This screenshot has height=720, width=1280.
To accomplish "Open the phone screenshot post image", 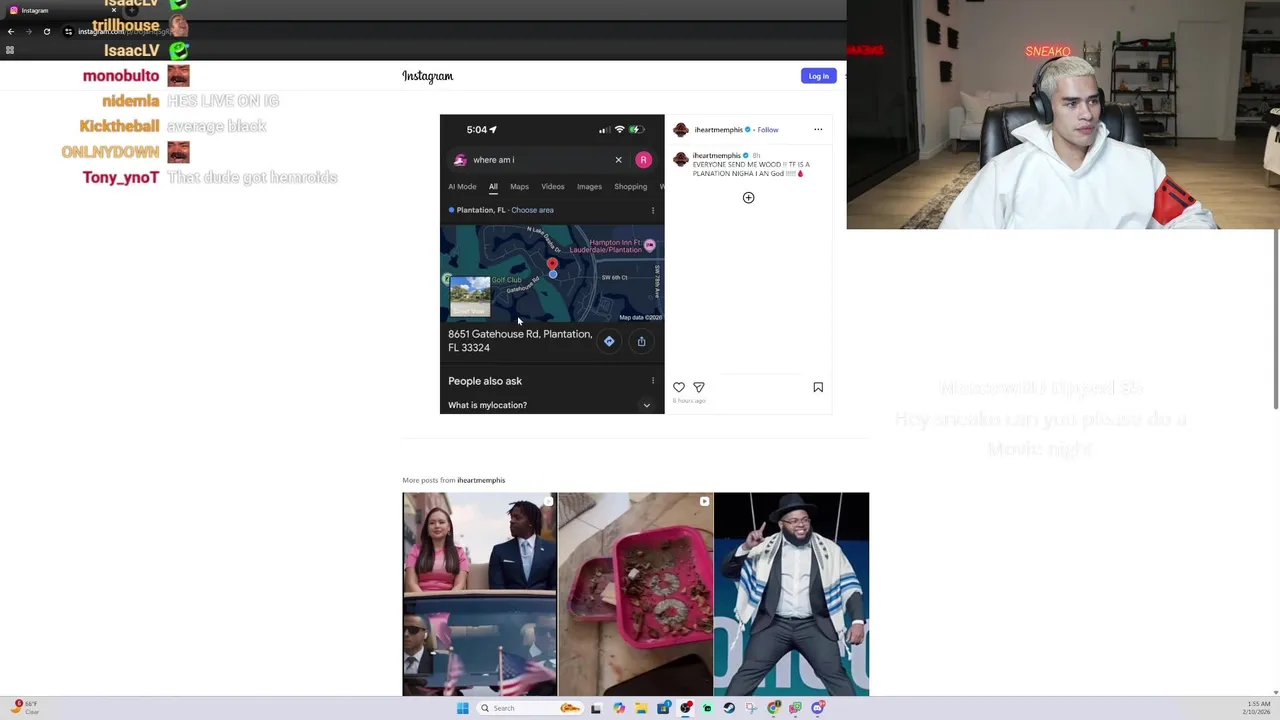I will (552, 264).
